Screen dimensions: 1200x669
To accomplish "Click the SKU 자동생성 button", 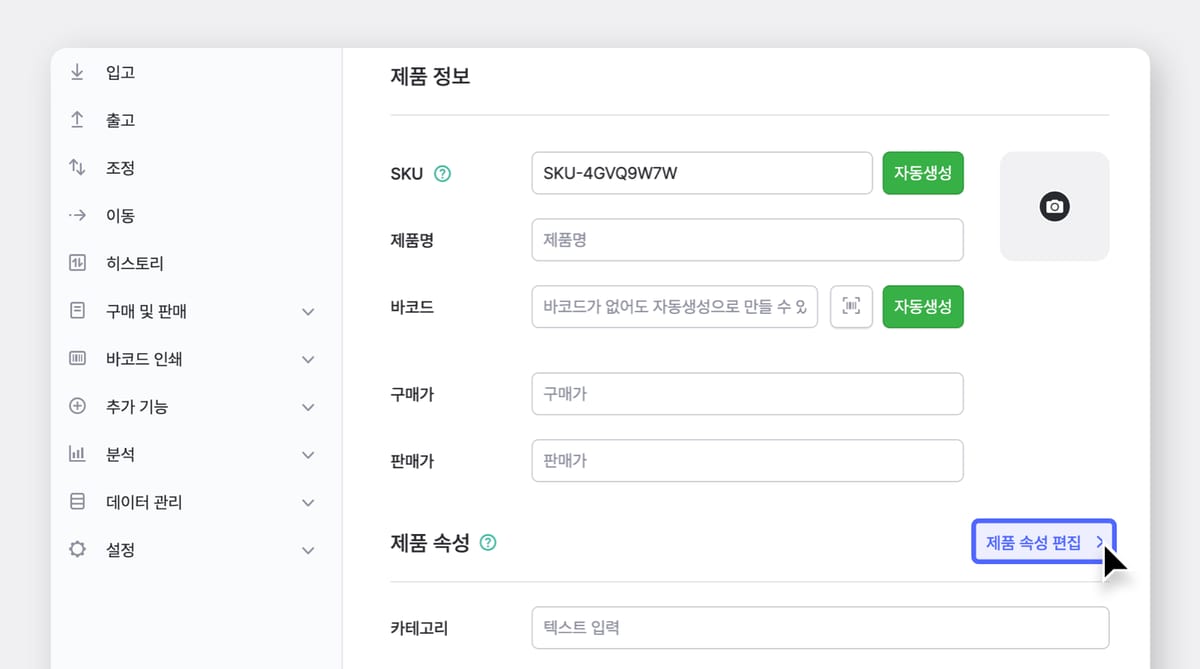I will click(x=922, y=172).
